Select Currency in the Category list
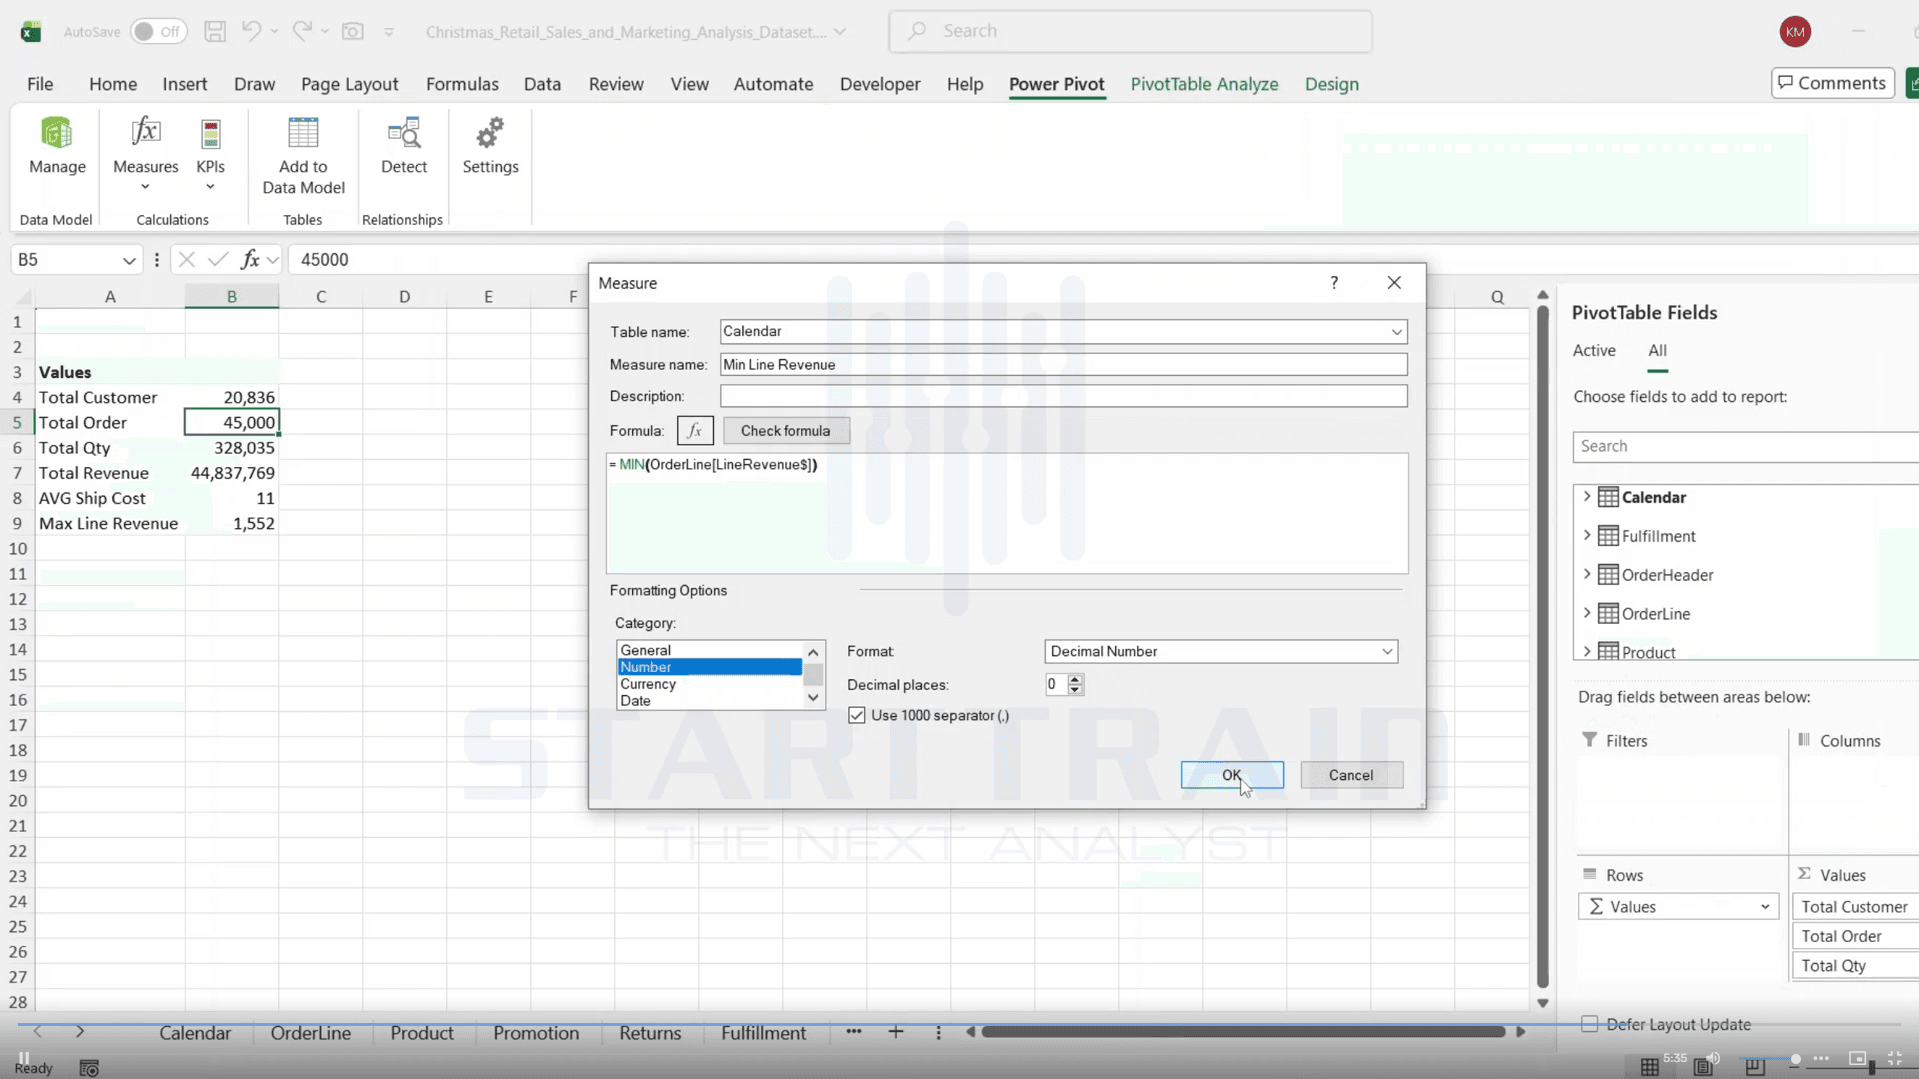 point(648,684)
